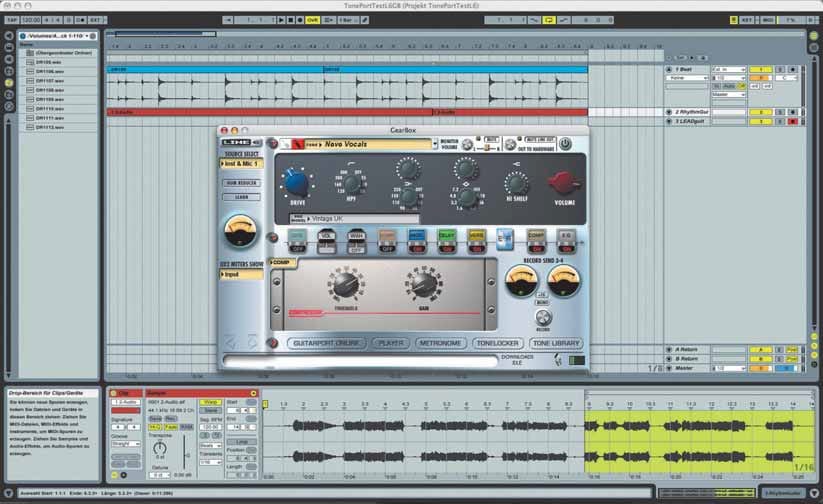Click the Stop button in the transport bar
The width and height of the screenshot is (823, 504).
click(290, 20)
